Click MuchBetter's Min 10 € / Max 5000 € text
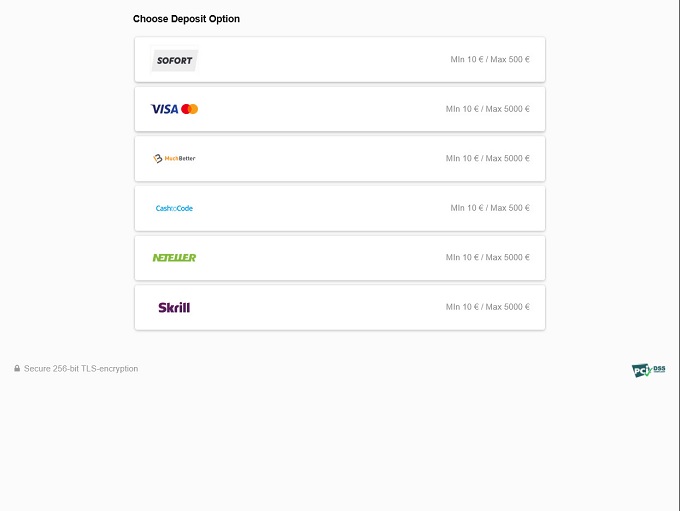The width and height of the screenshot is (680, 511). coord(488,158)
